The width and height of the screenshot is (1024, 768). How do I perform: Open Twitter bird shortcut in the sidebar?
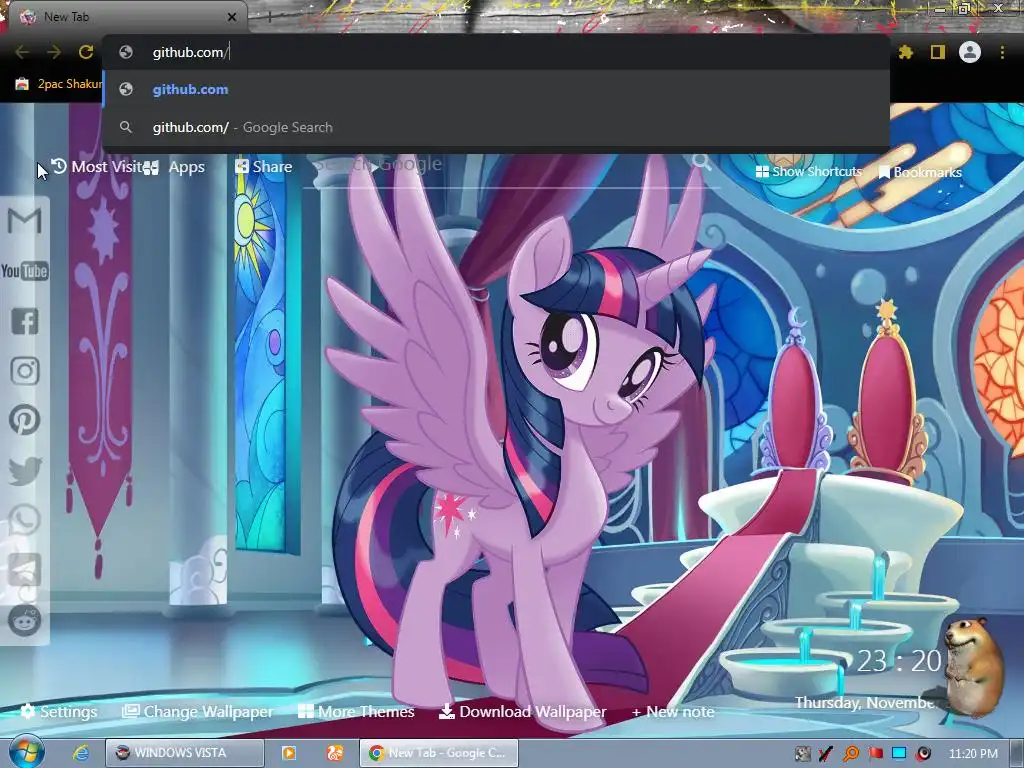point(25,470)
